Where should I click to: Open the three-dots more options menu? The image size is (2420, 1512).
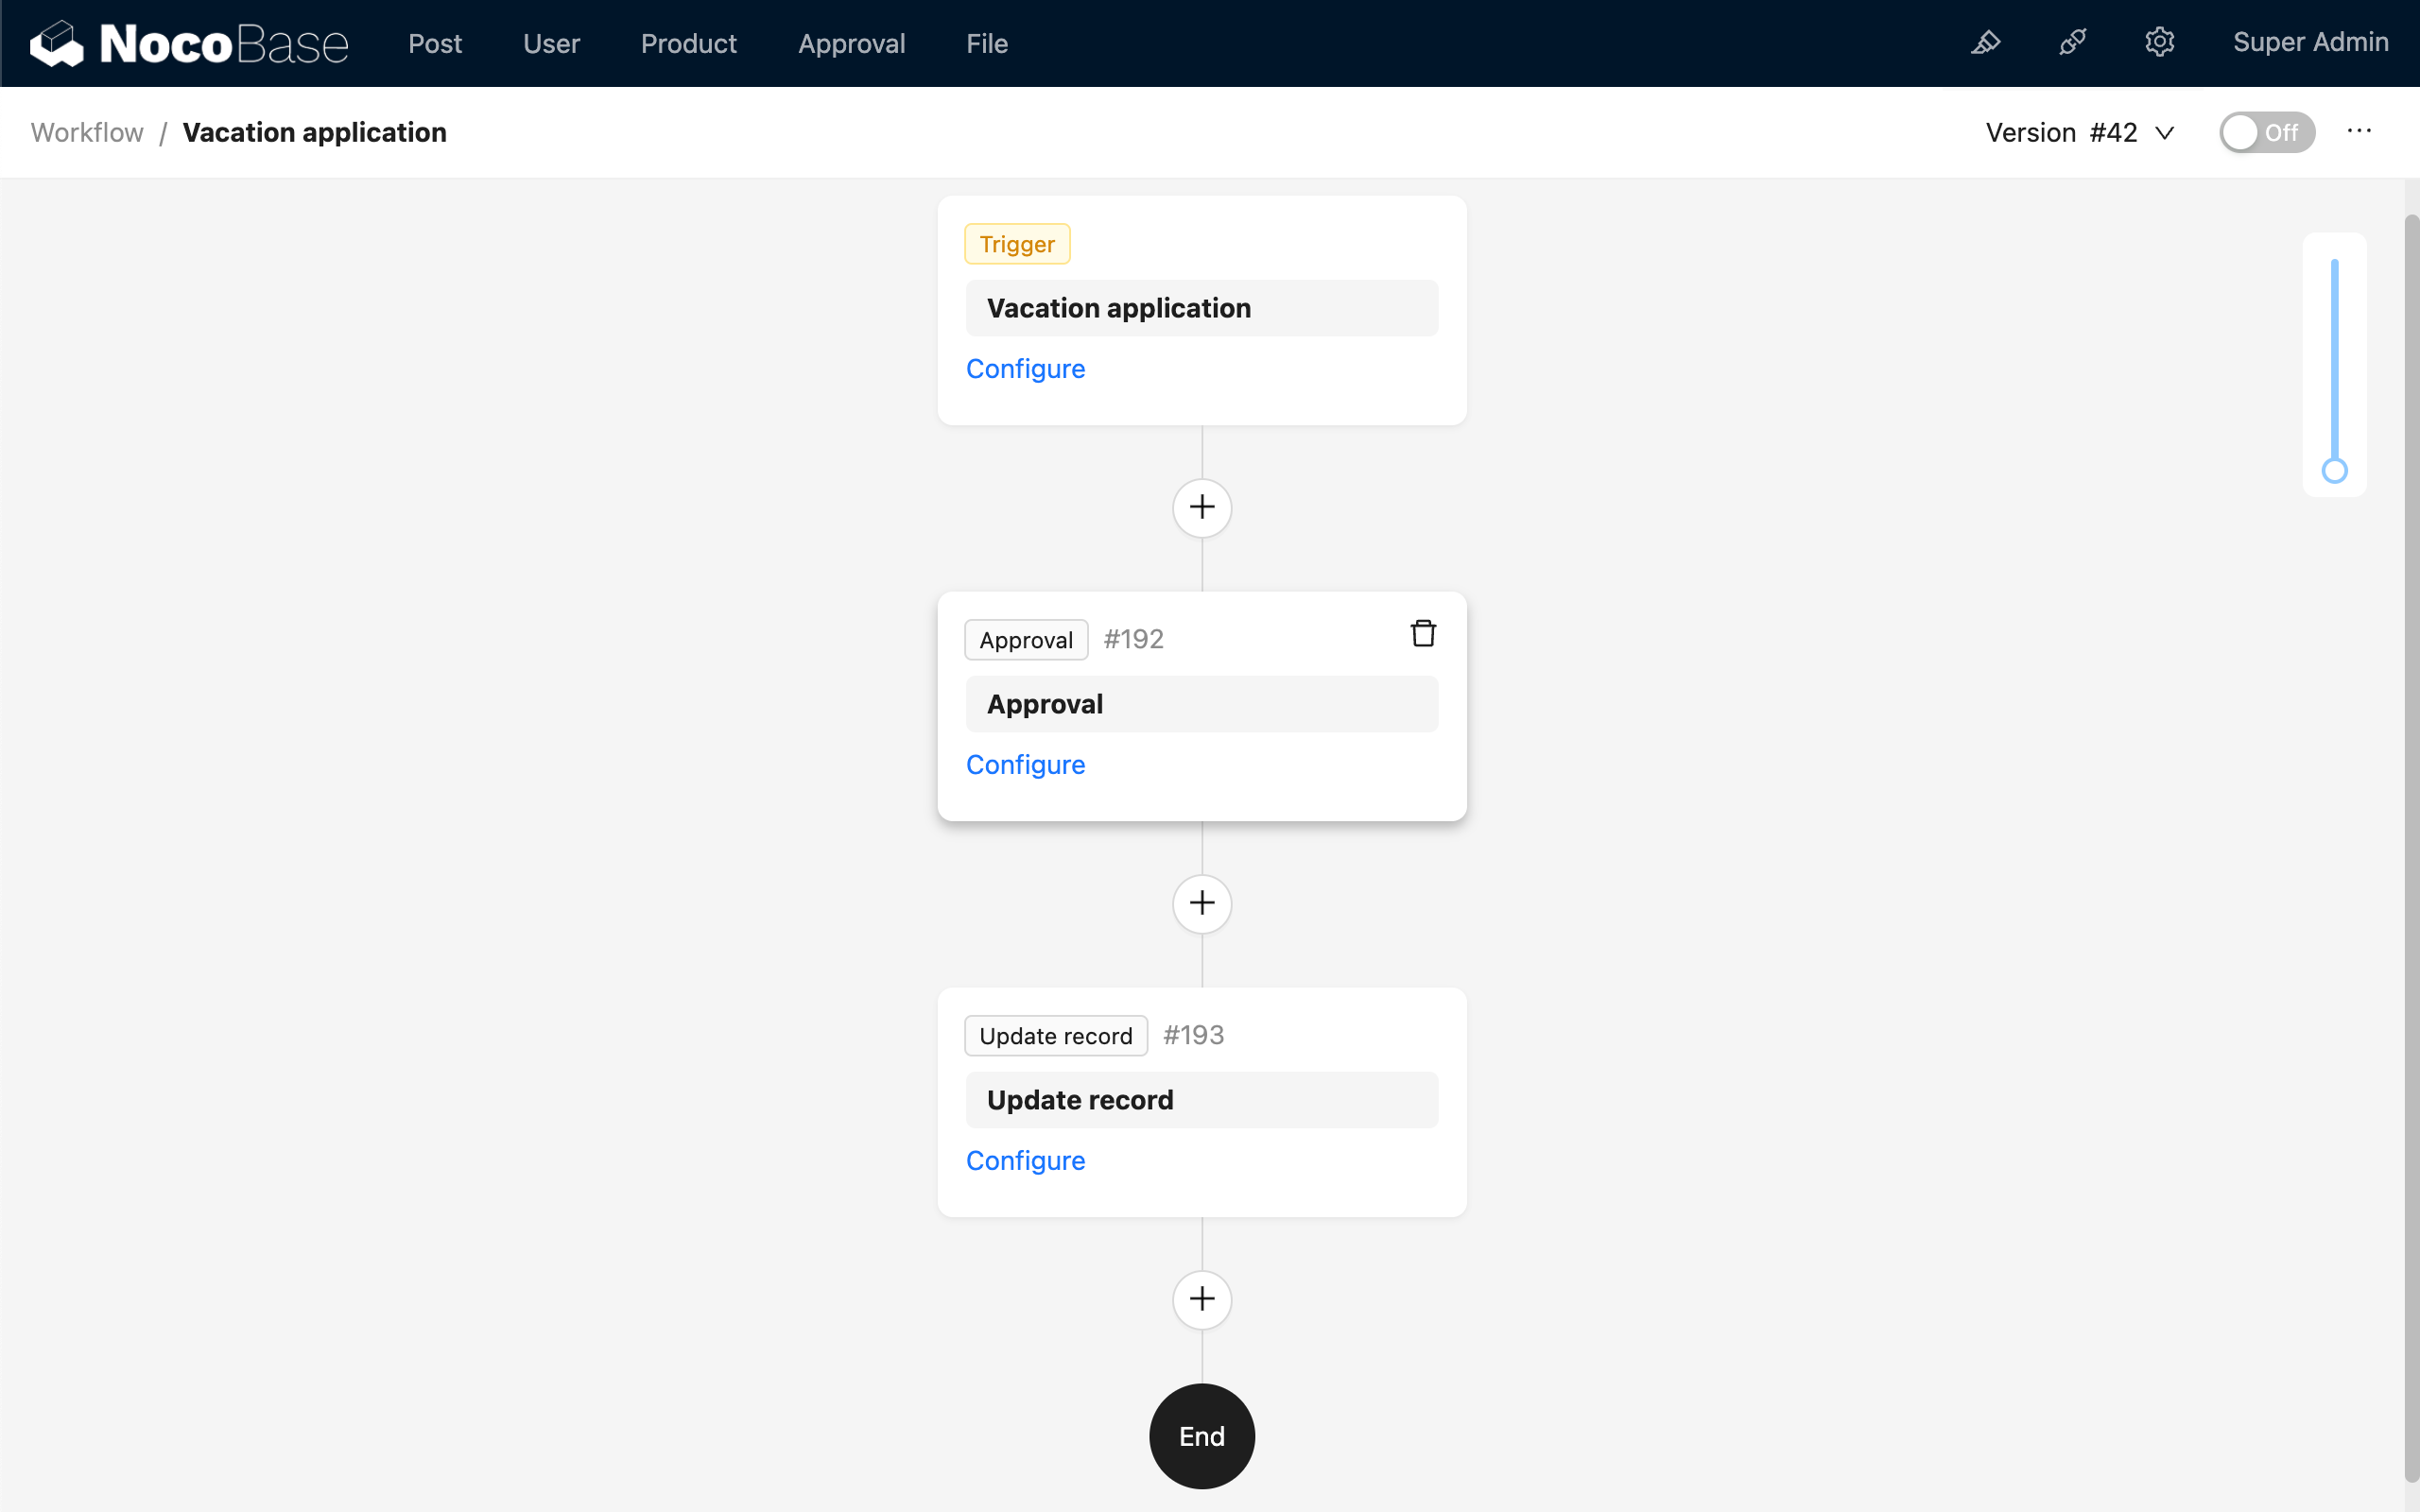pos(2359,132)
